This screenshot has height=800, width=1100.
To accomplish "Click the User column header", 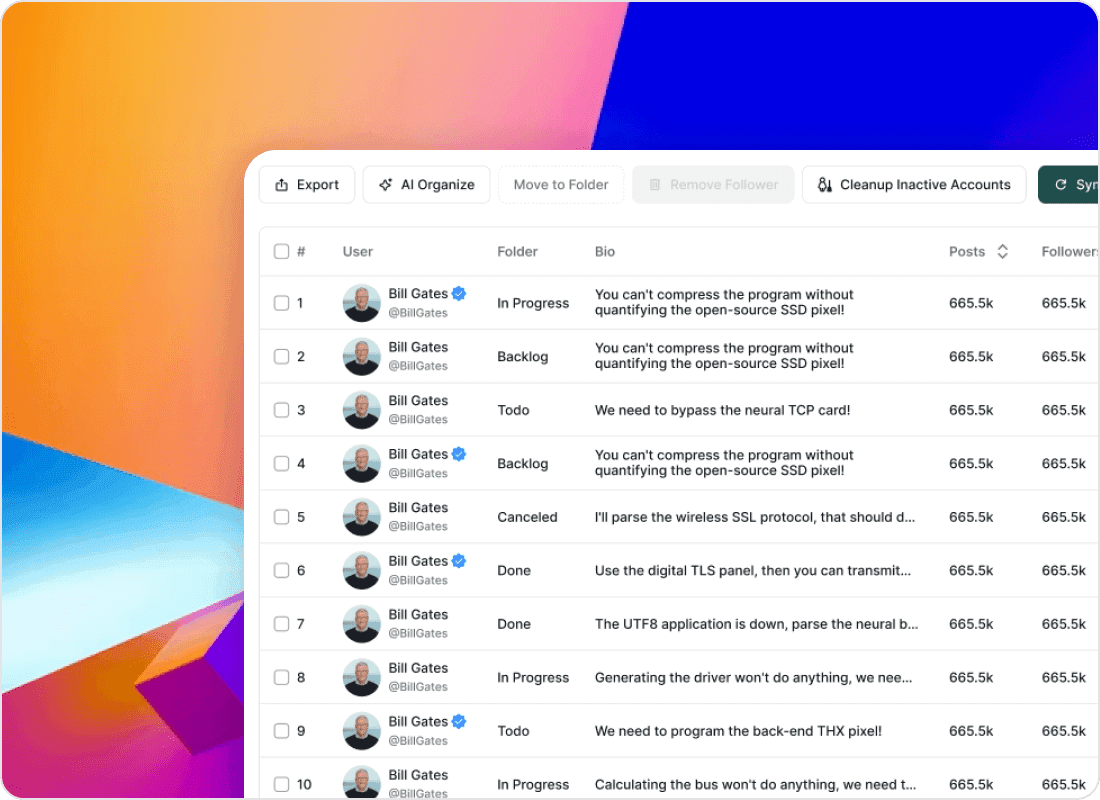I will (358, 251).
